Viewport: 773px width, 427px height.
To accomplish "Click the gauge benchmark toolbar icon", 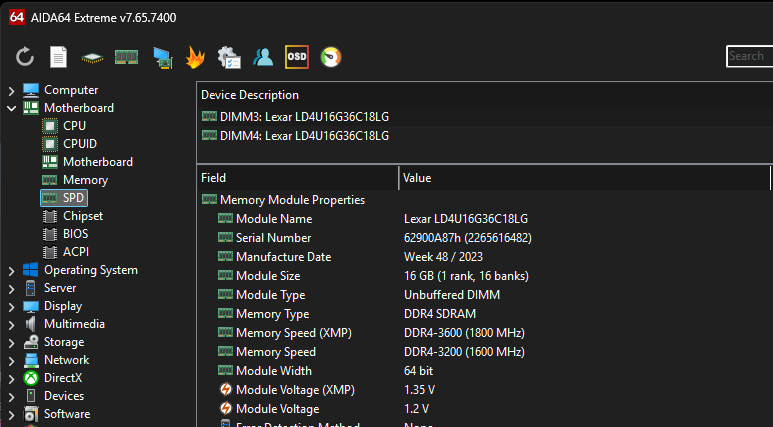I will coord(331,57).
